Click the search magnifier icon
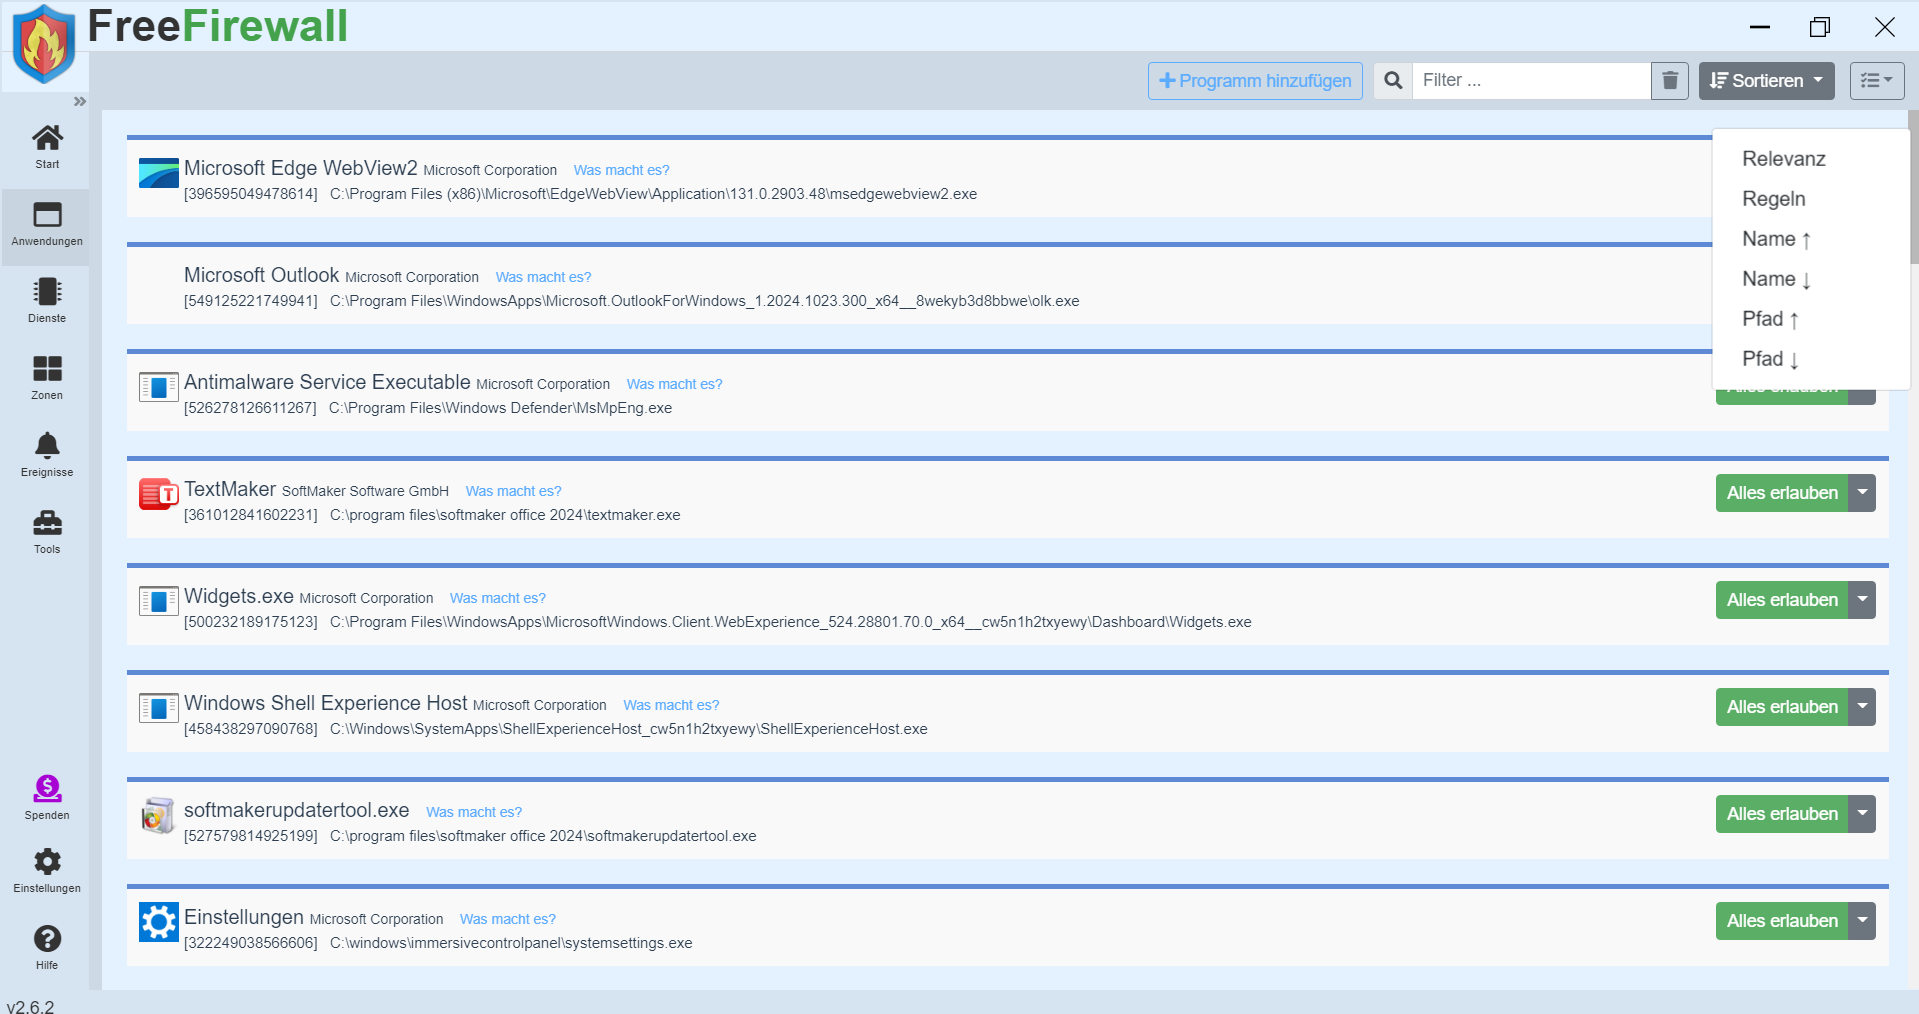Screen dimensions: 1919x1014 tap(1393, 80)
